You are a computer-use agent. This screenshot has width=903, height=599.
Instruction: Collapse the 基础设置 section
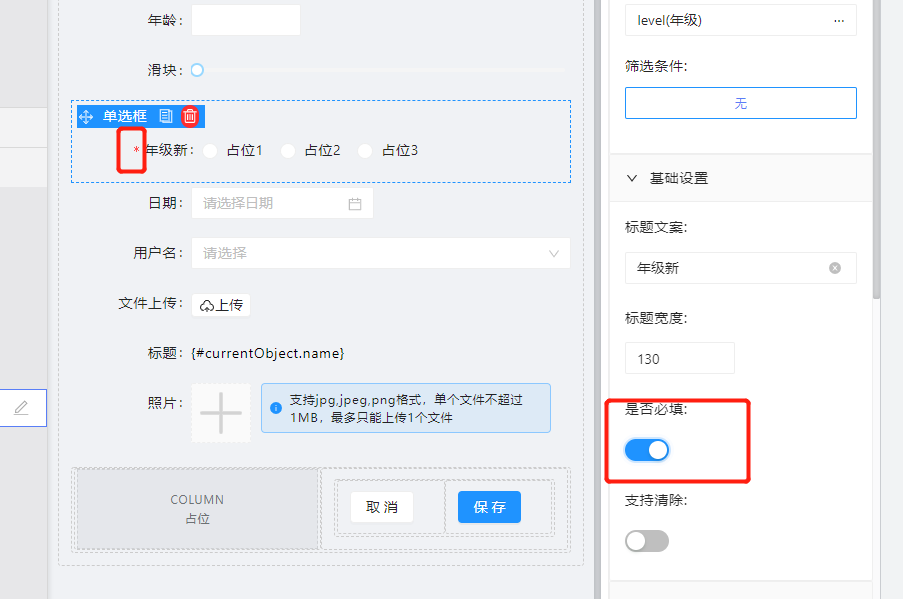632,179
